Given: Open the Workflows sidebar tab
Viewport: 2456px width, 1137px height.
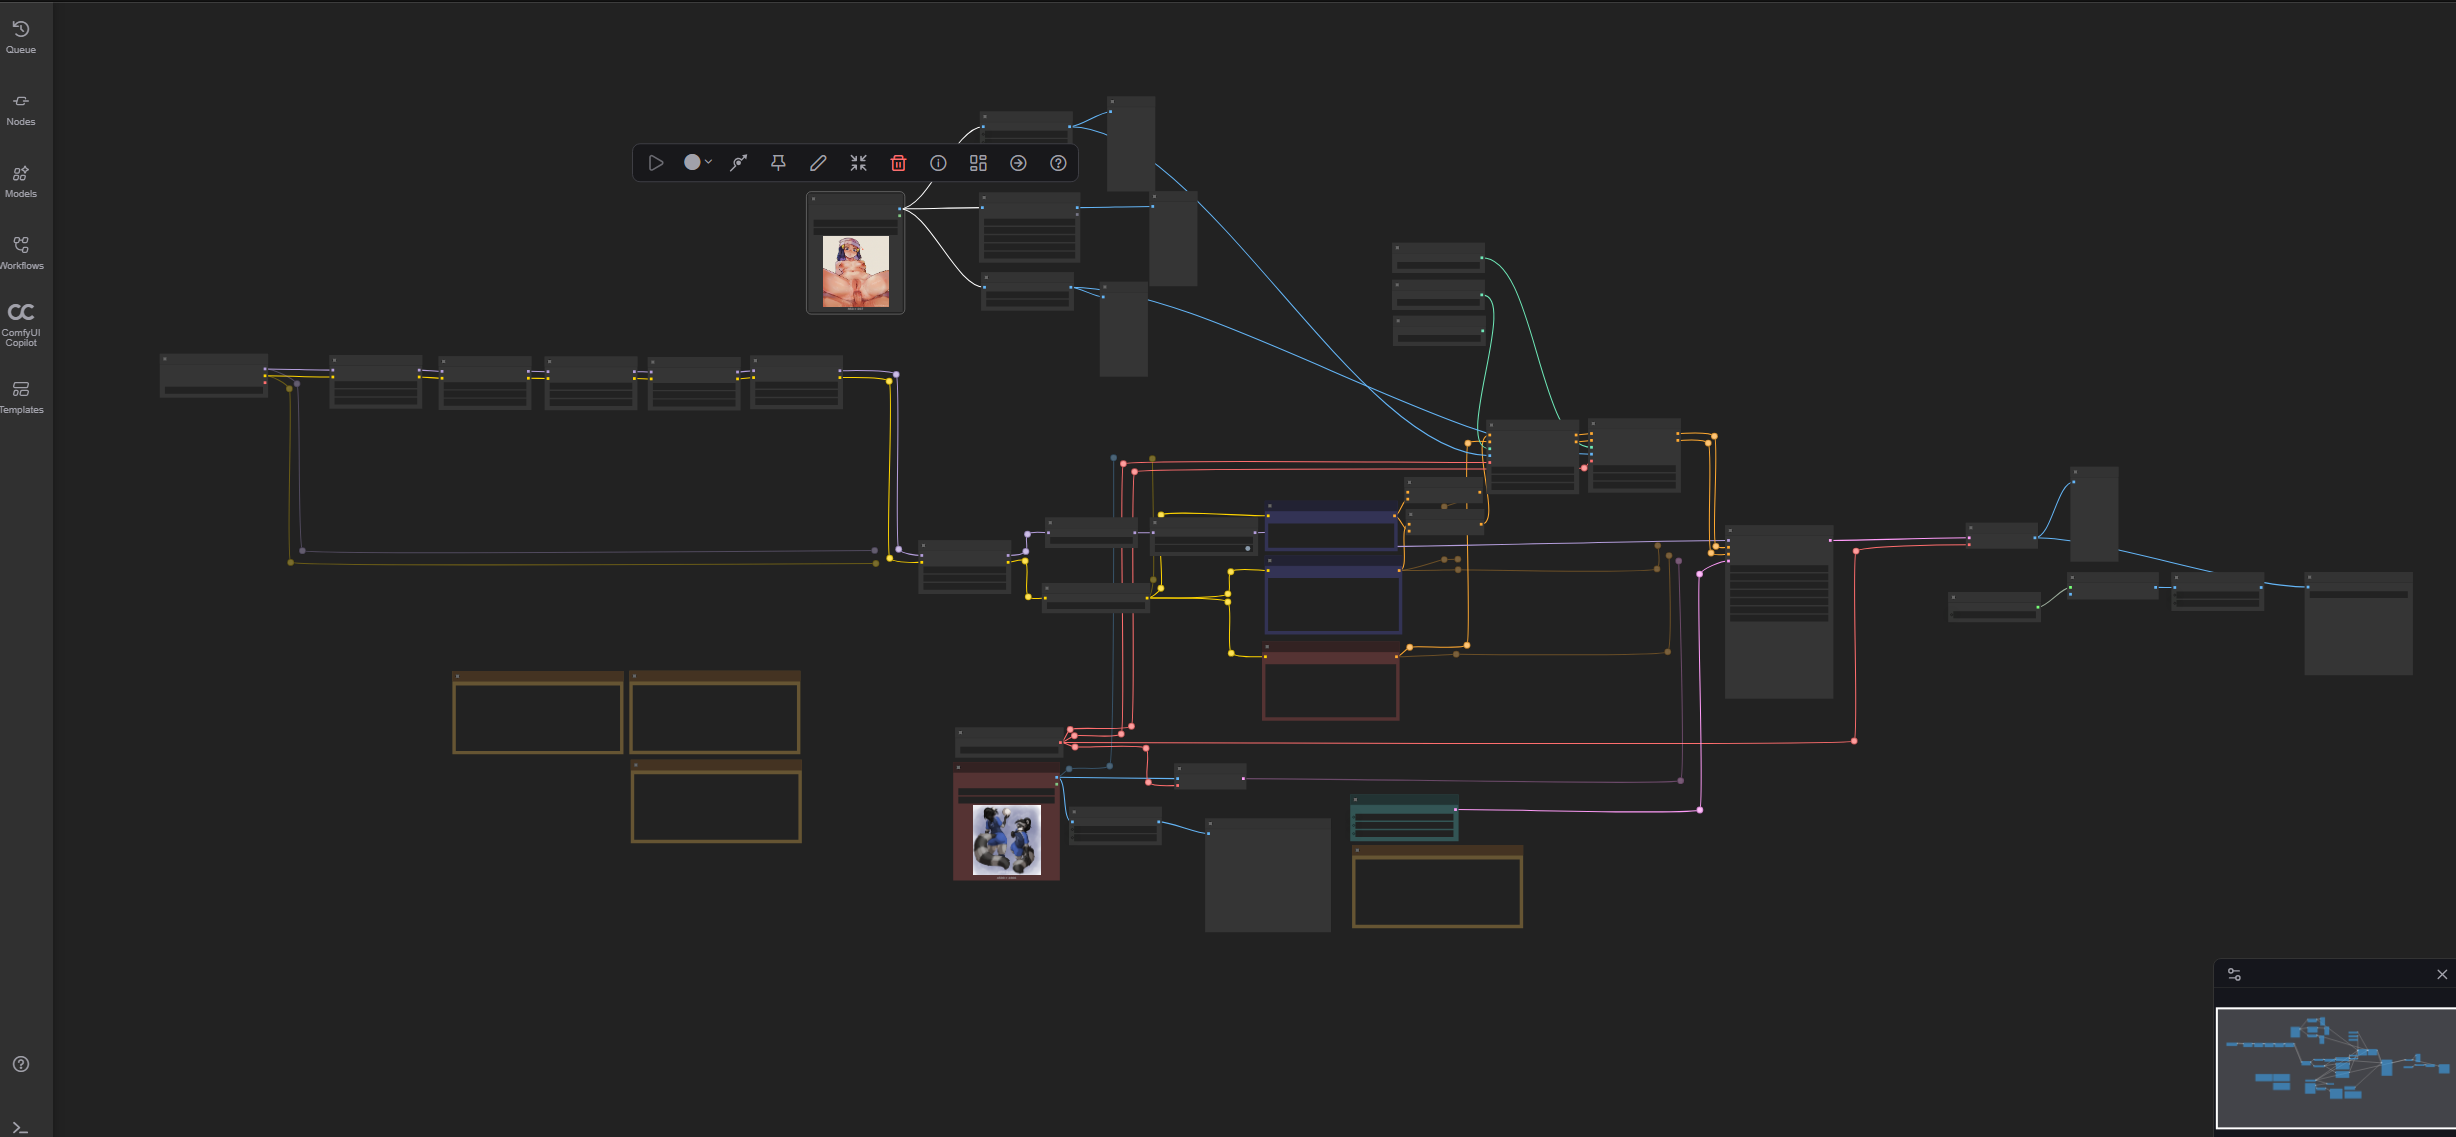Looking at the screenshot, I should (x=21, y=253).
